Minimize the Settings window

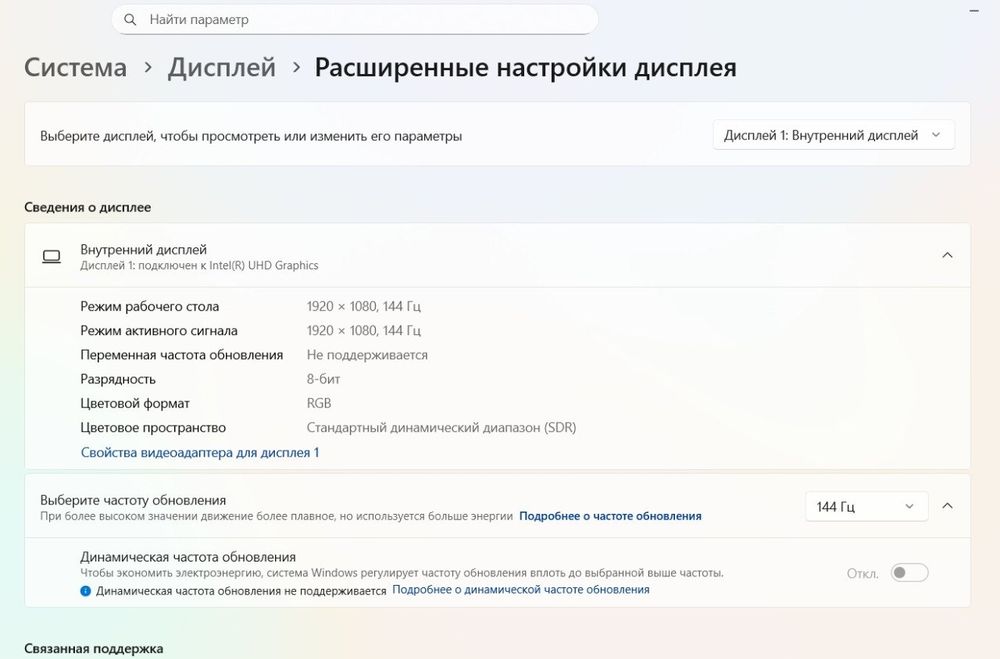(x=973, y=11)
